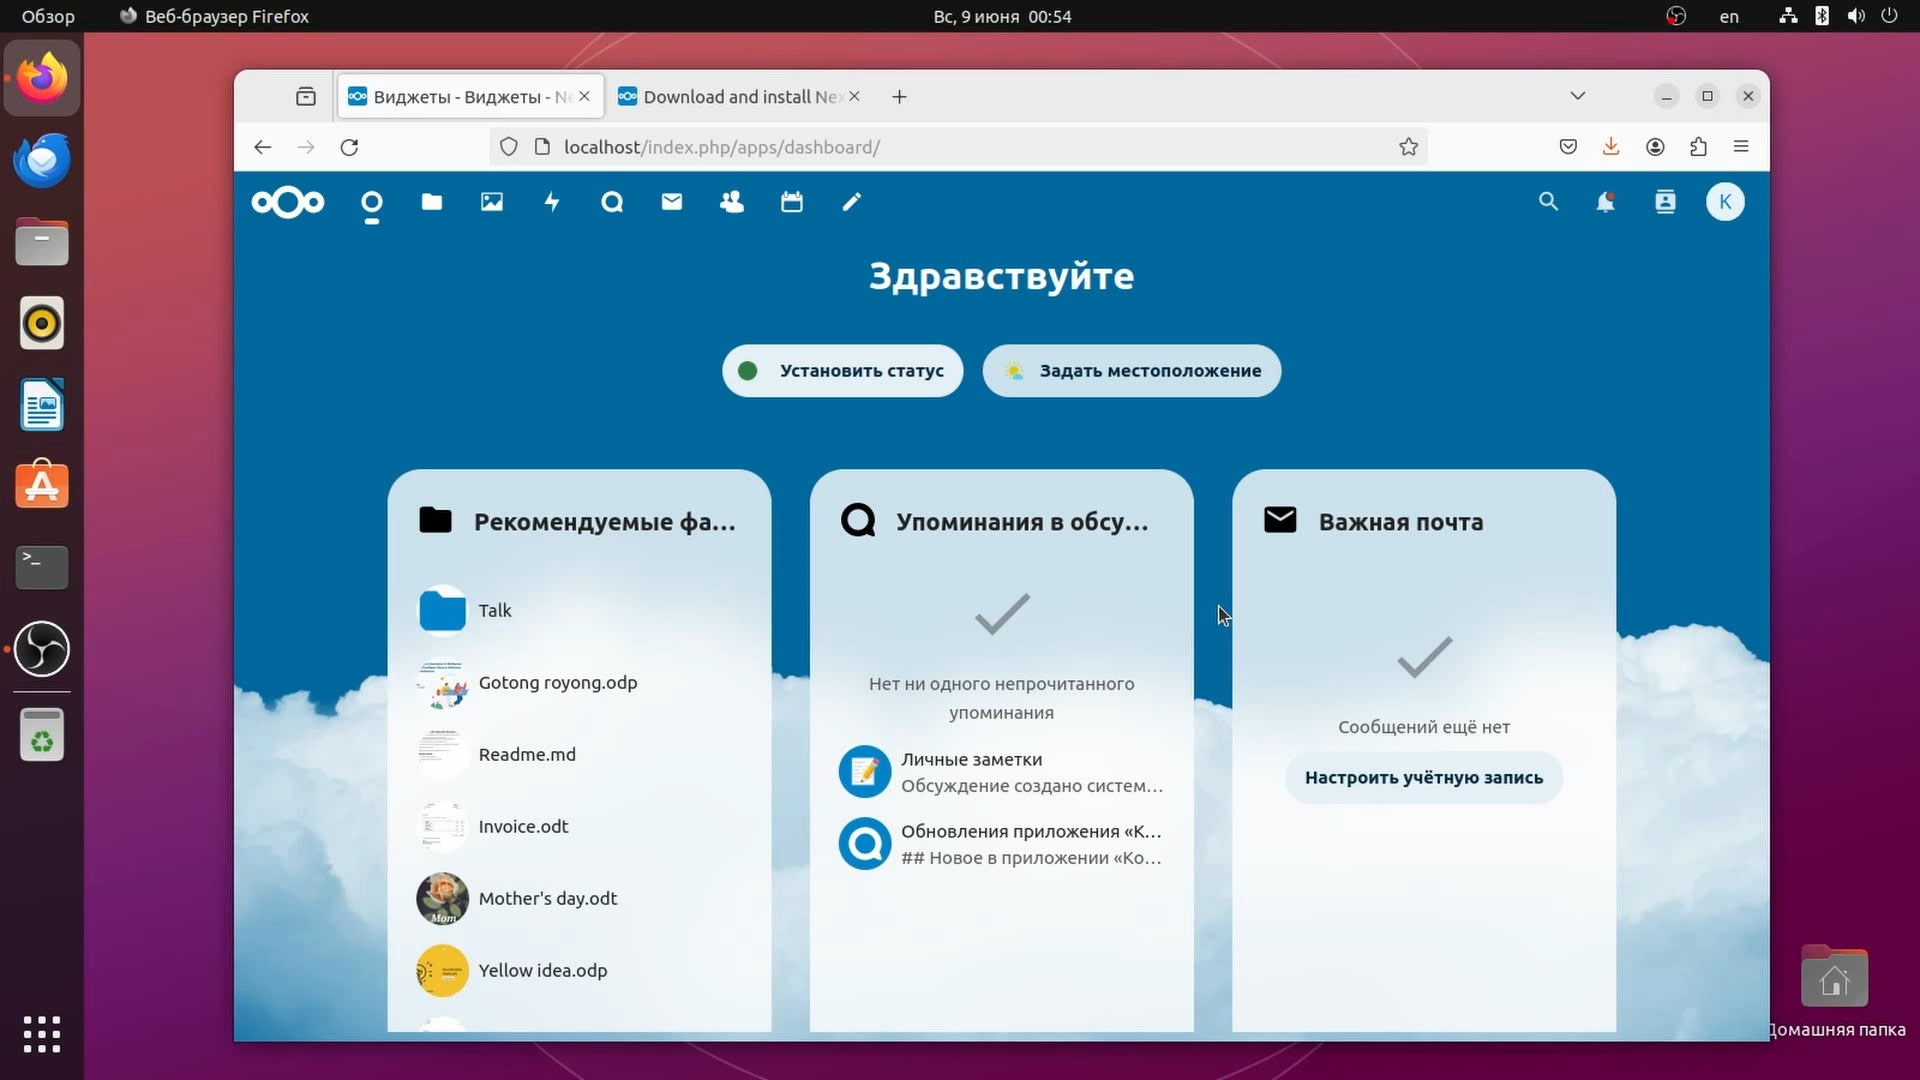Open the Calendar app icon
Screen dimensions: 1920x1080
click(791, 201)
